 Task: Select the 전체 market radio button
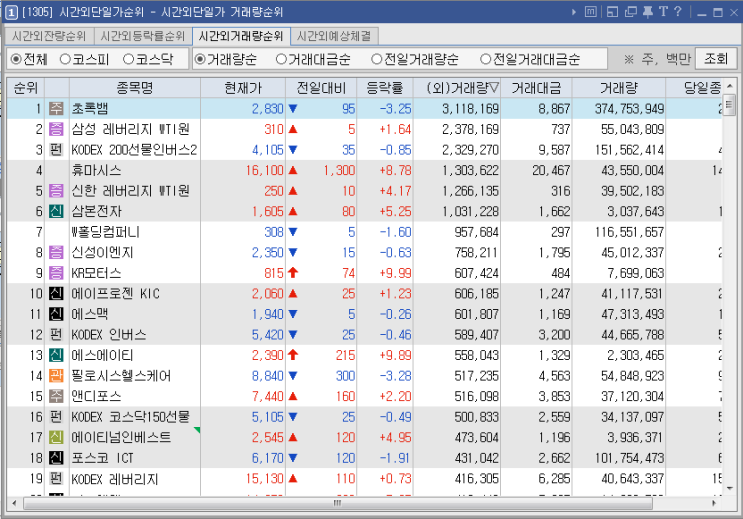[16, 59]
